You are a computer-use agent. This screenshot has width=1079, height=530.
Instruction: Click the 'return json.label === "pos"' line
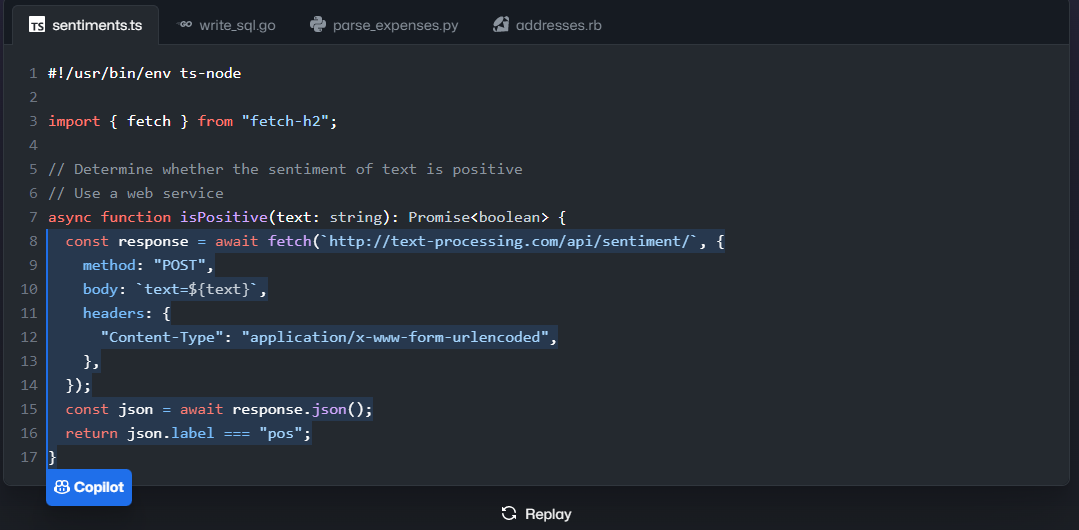pyautogui.click(x=189, y=434)
